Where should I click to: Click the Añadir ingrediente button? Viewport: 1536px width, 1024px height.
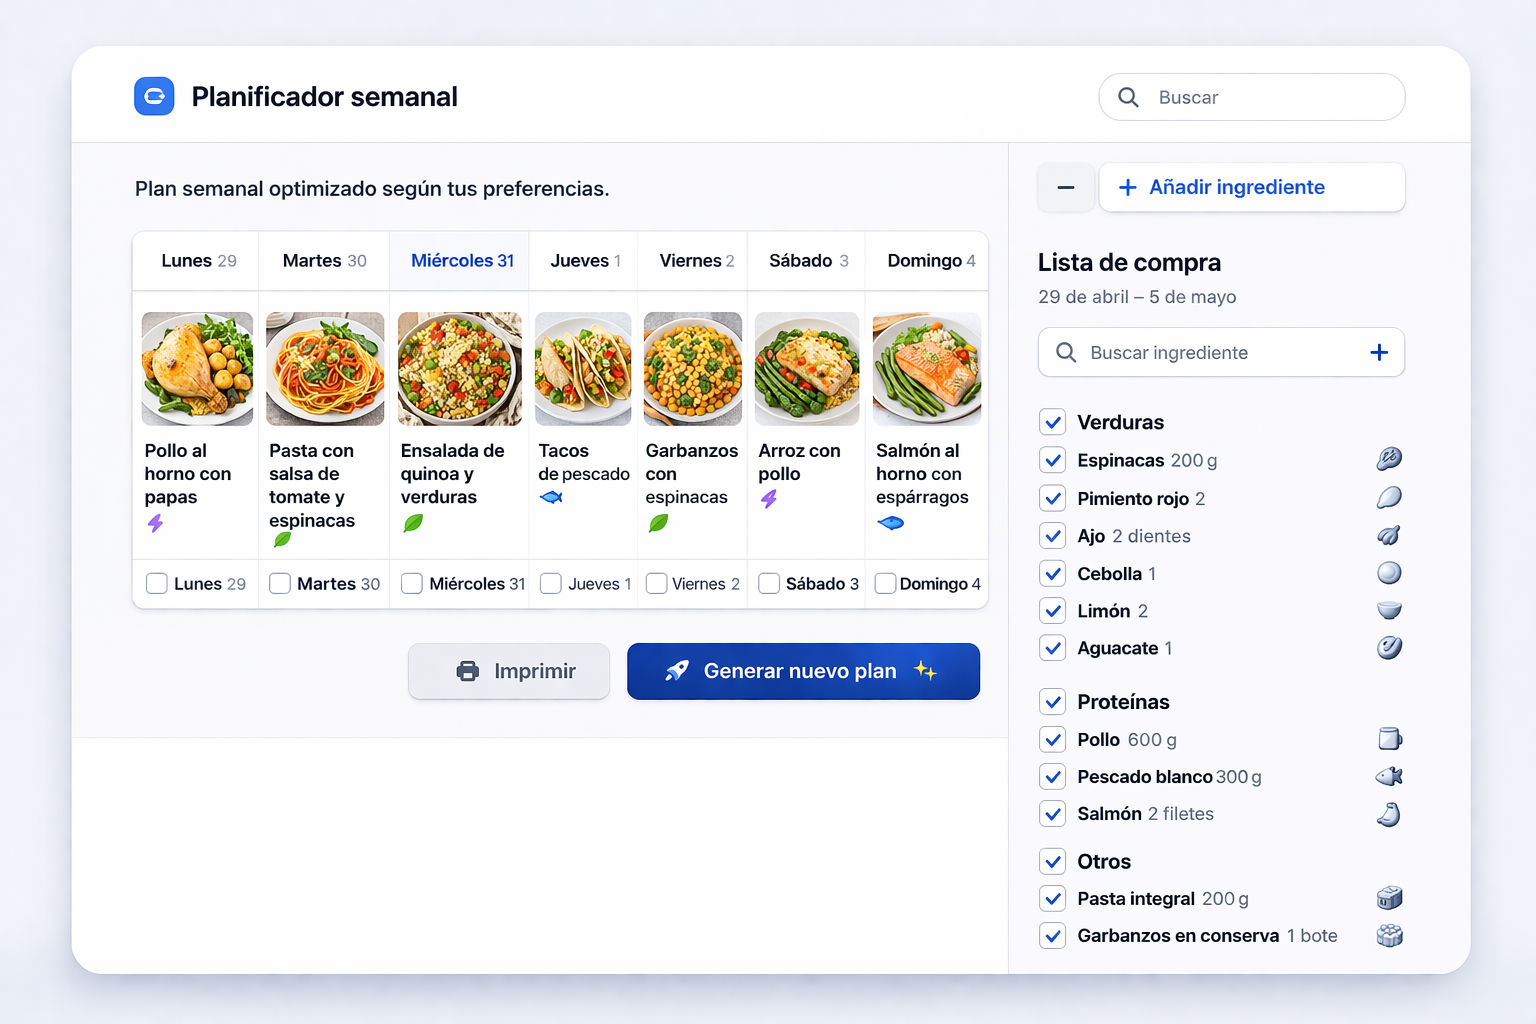pyautogui.click(x=1252, y=187)
